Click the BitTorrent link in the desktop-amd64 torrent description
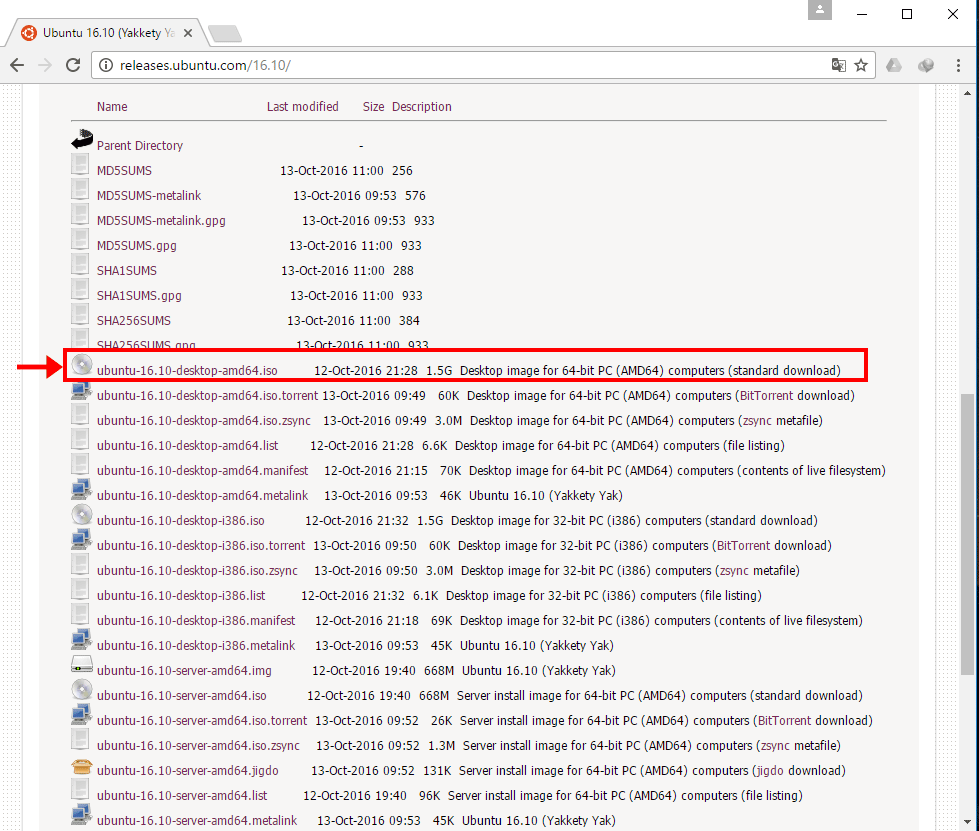 click(x=767, y=395)
